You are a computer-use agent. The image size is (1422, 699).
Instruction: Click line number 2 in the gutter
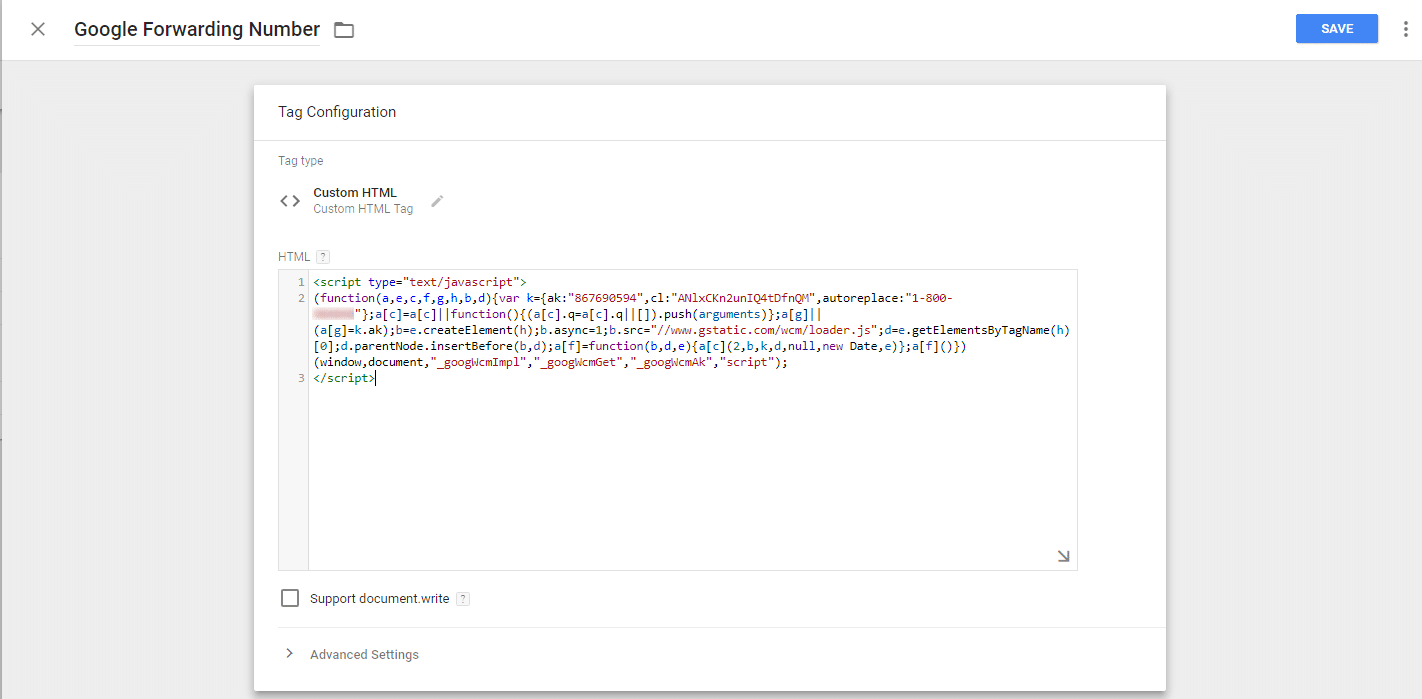[x=301, y=298]
